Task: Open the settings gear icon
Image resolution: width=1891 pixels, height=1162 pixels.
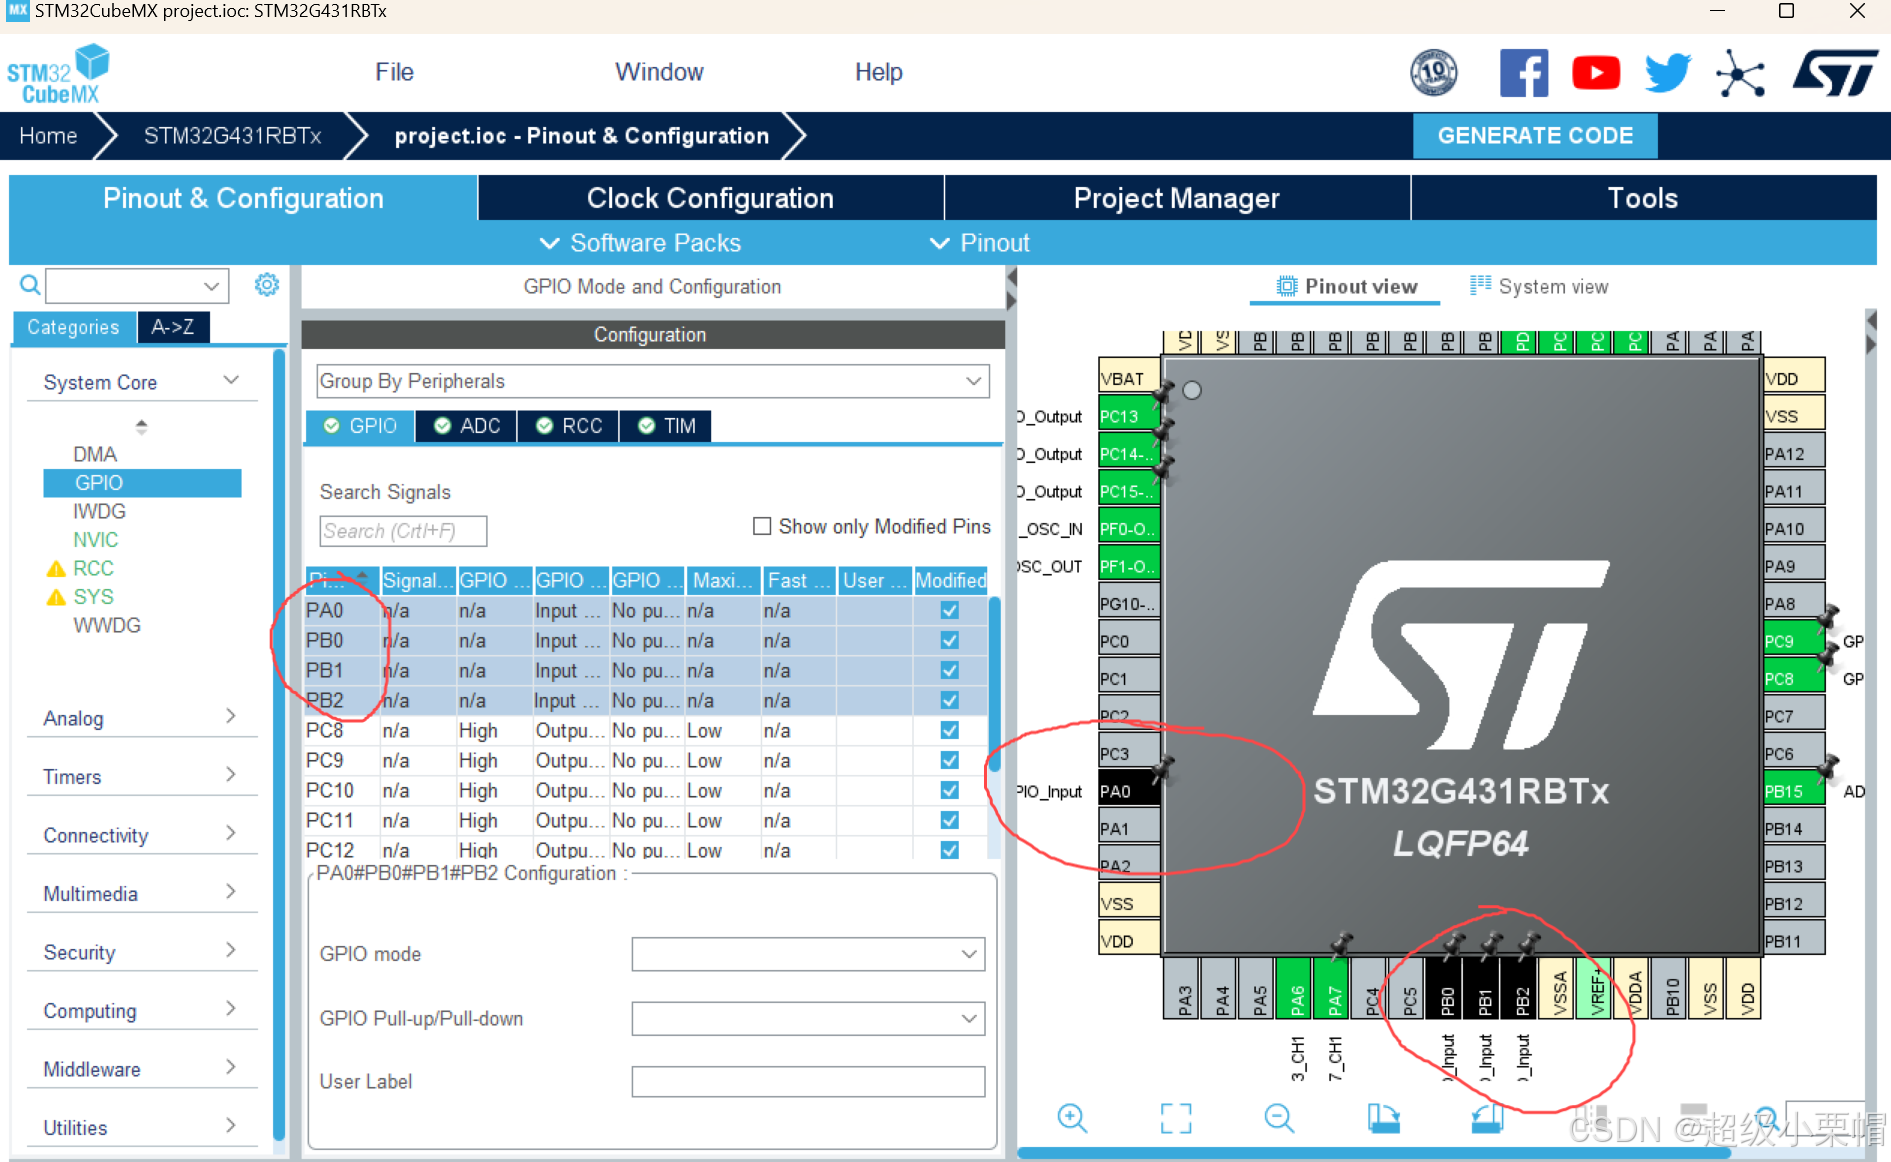Action: [x=267, y=285]
